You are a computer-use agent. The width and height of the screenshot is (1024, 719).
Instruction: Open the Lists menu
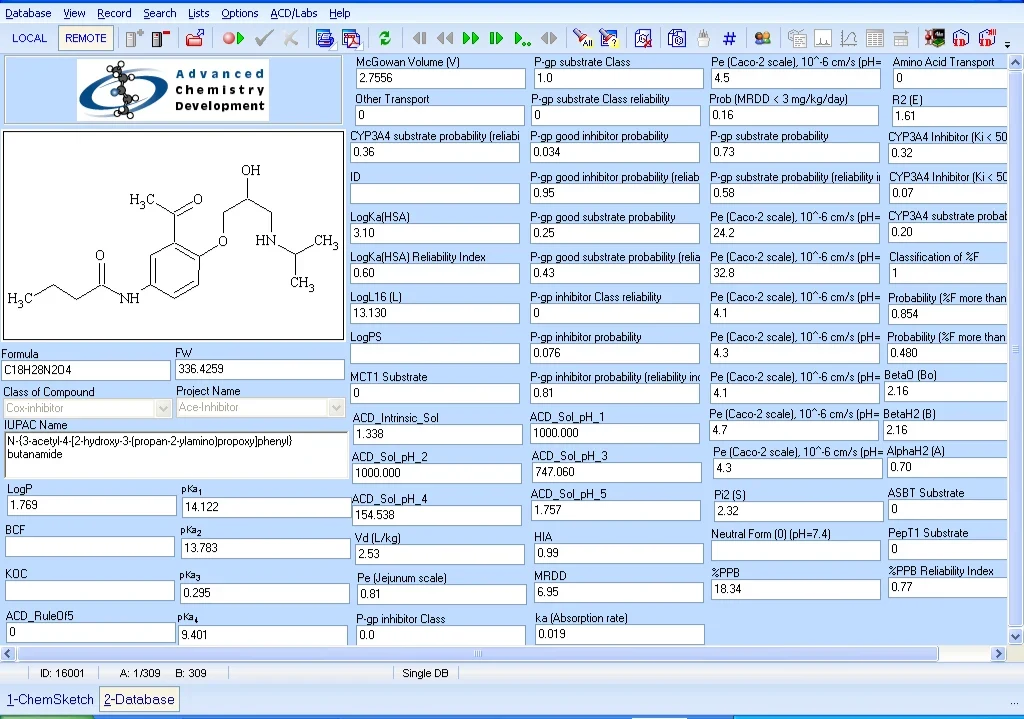[x=199, y=13]
